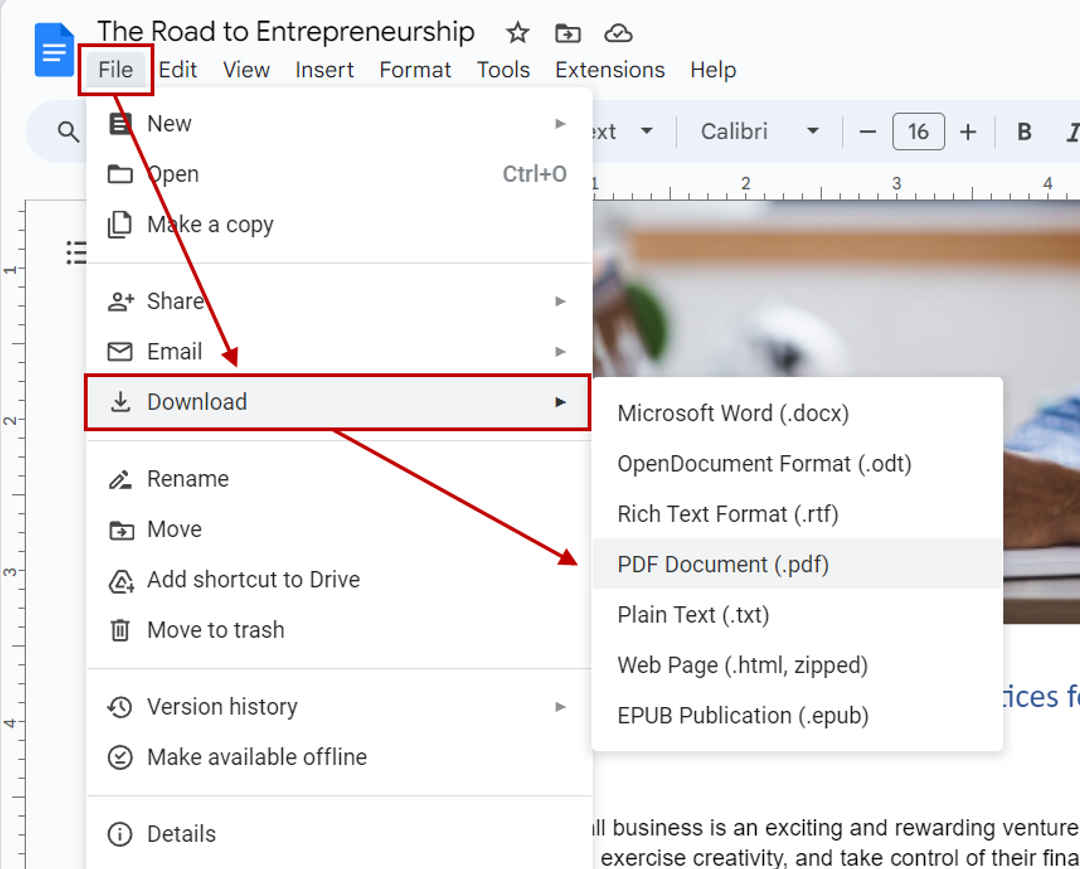Choose EPUB Publication (.epub) download option
Image resolution: width=1080 pixels, height=869 pixels.
[x=744, y=715]
